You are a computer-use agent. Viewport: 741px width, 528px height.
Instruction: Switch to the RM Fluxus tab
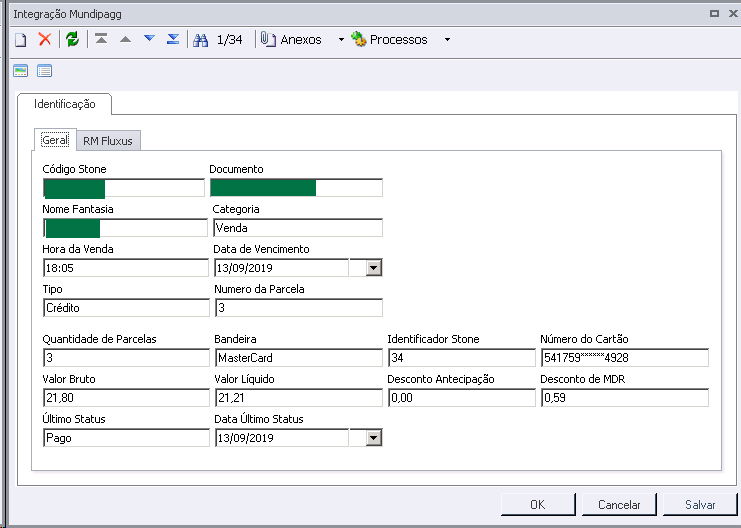(x=108, y=141)
